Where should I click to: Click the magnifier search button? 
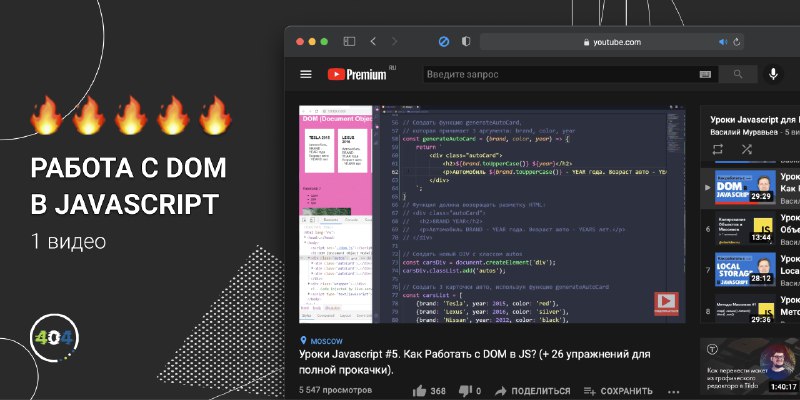tap(738, 74)
